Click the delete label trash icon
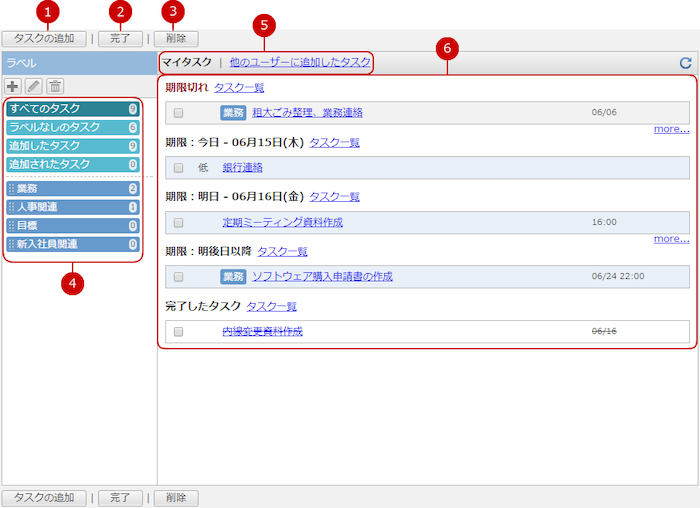Image resolution: width=700 pixels, height=508 pixels. pyautogui.click(x=55, y=87)
